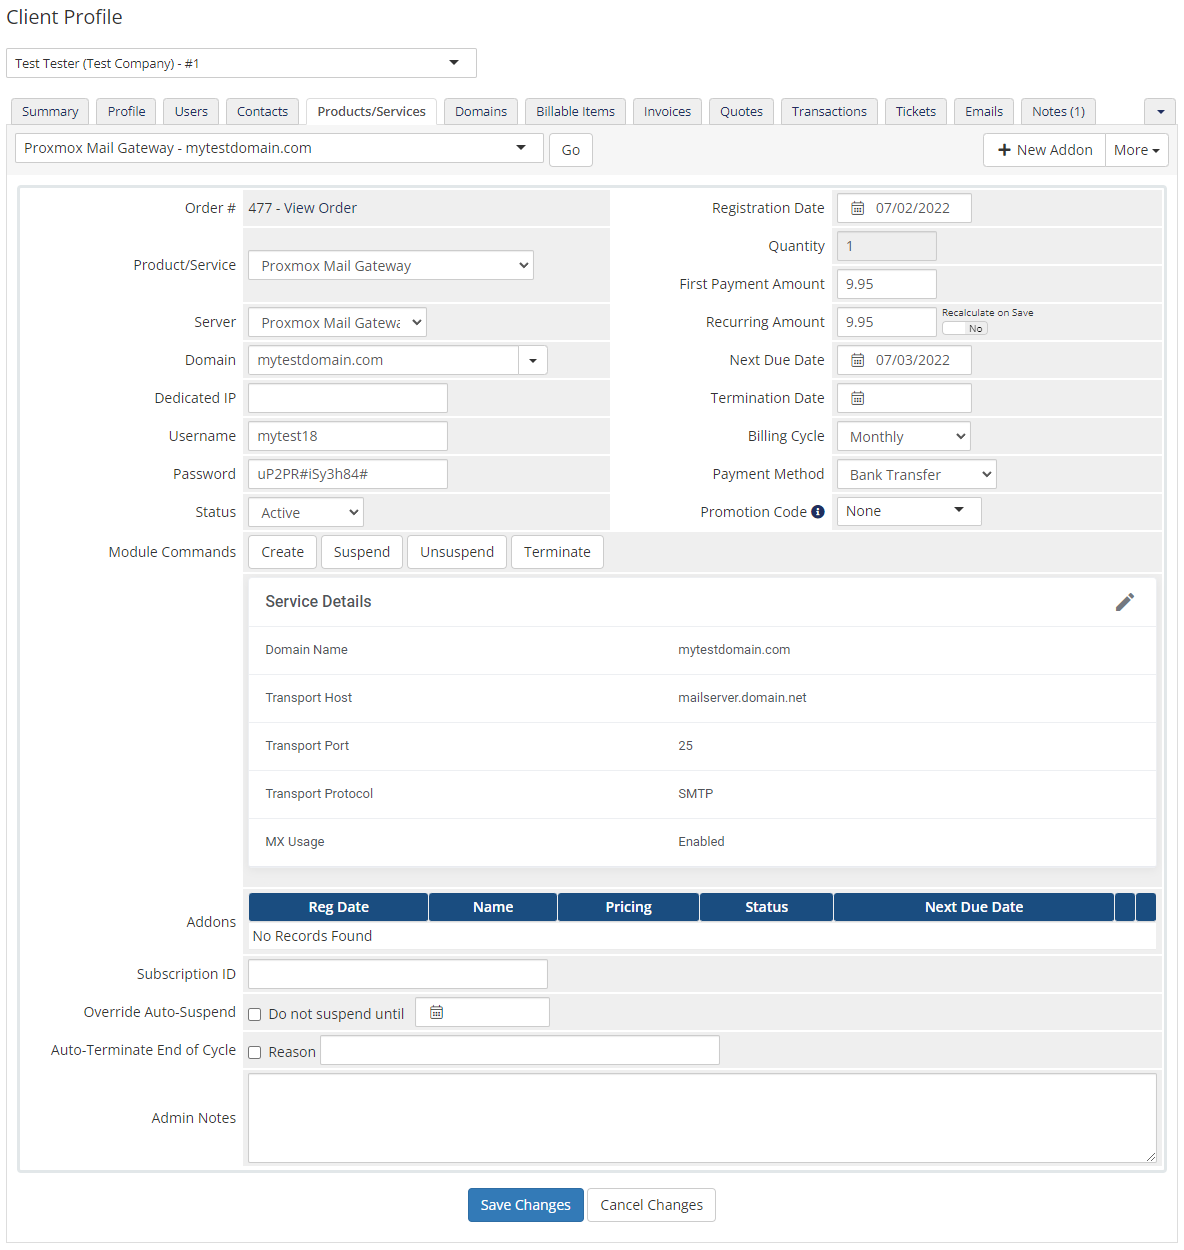
Task: Click the Password input field
Action: 348,474
